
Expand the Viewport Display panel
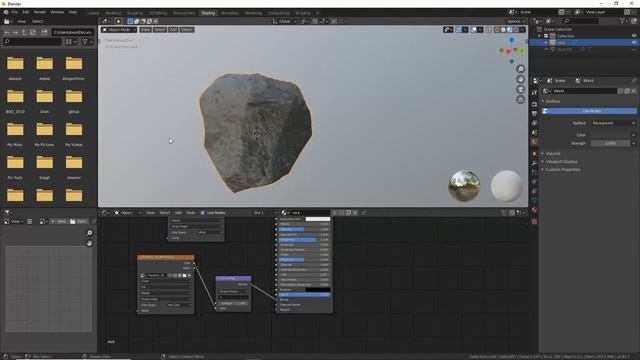[x=561, y=162]
